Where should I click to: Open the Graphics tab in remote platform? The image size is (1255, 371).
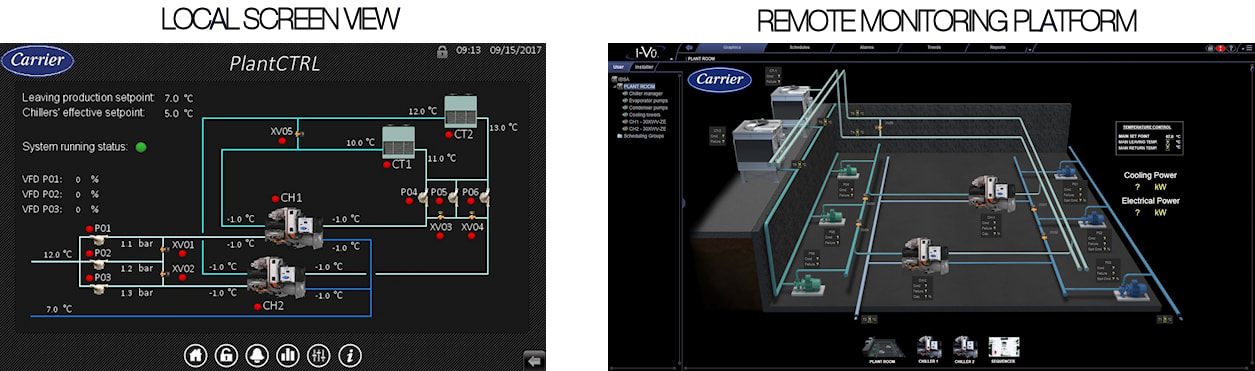click(x=732, y=47)
